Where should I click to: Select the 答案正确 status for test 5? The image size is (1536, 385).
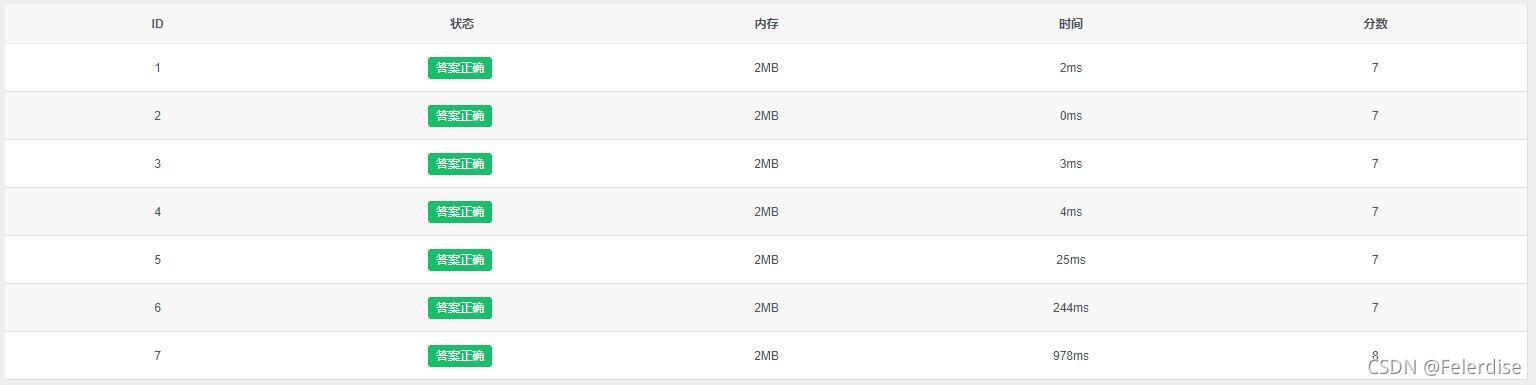click(x=460, y=260)
